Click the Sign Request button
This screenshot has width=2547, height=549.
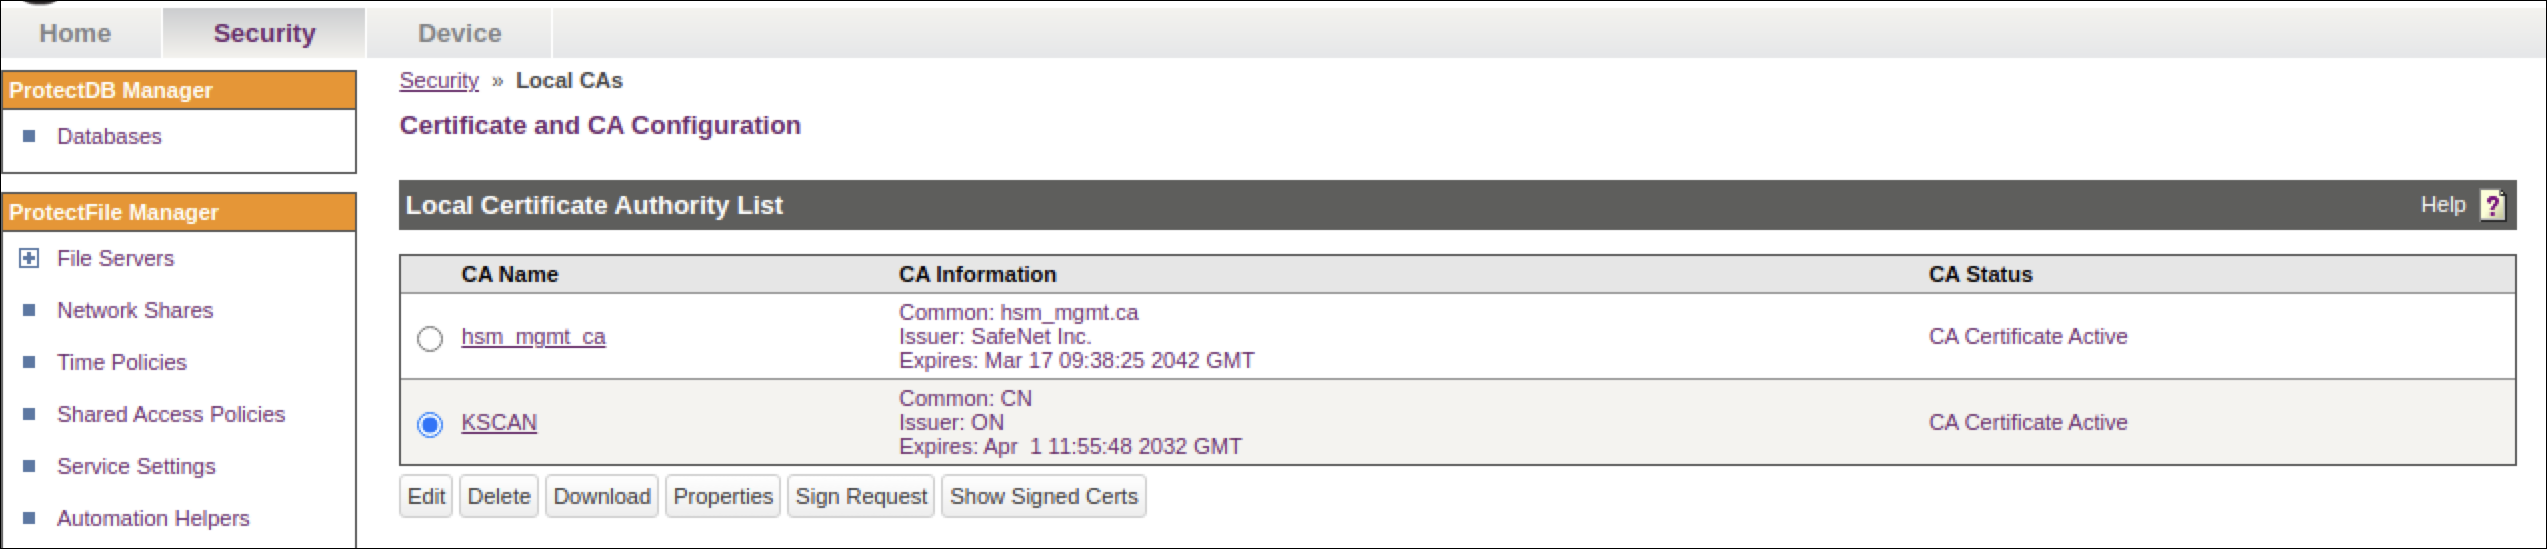(x=861, y=497)
